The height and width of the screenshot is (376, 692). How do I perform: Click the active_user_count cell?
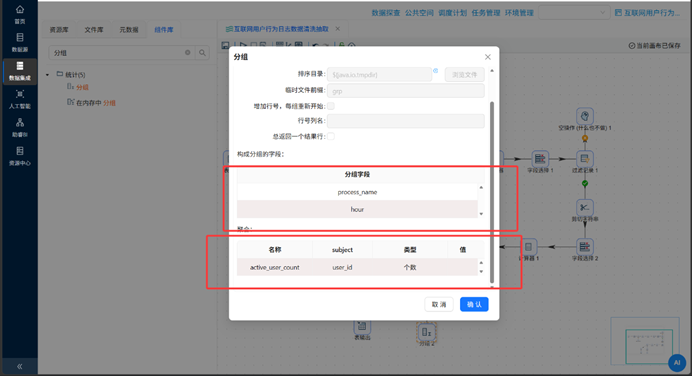tap(275, 267)
